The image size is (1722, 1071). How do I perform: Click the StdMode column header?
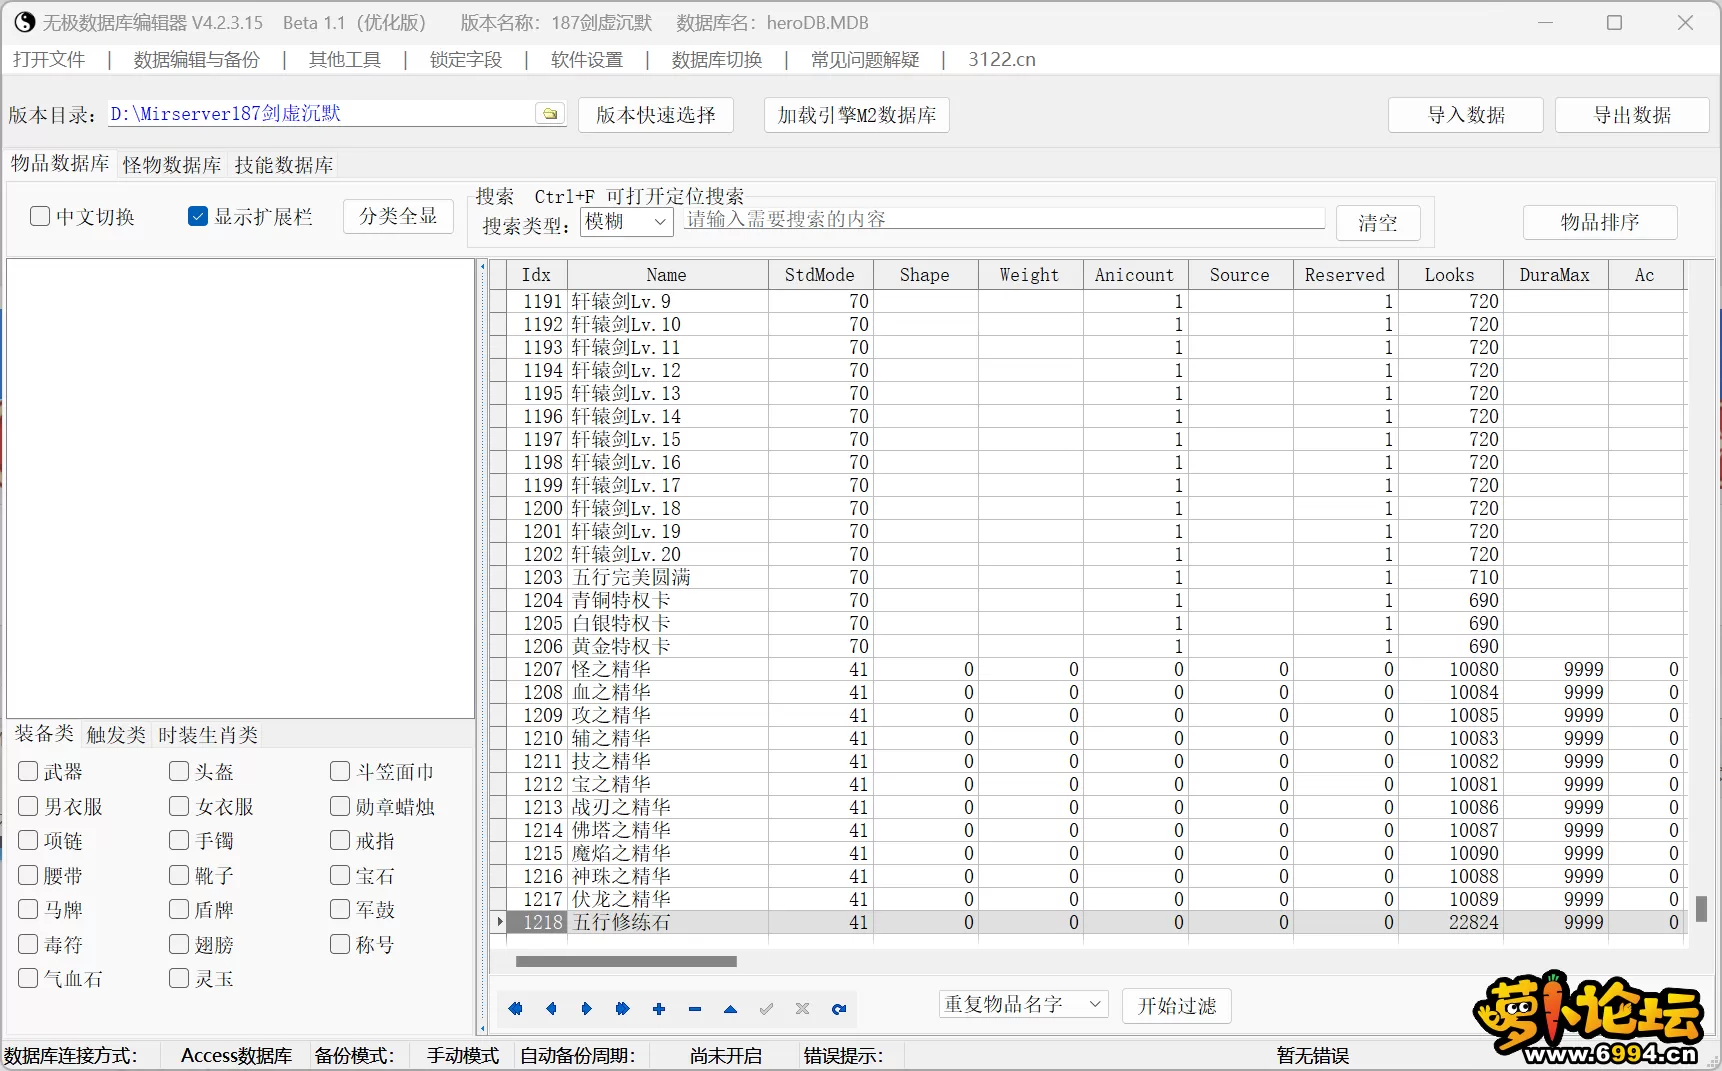pos(820,275)
